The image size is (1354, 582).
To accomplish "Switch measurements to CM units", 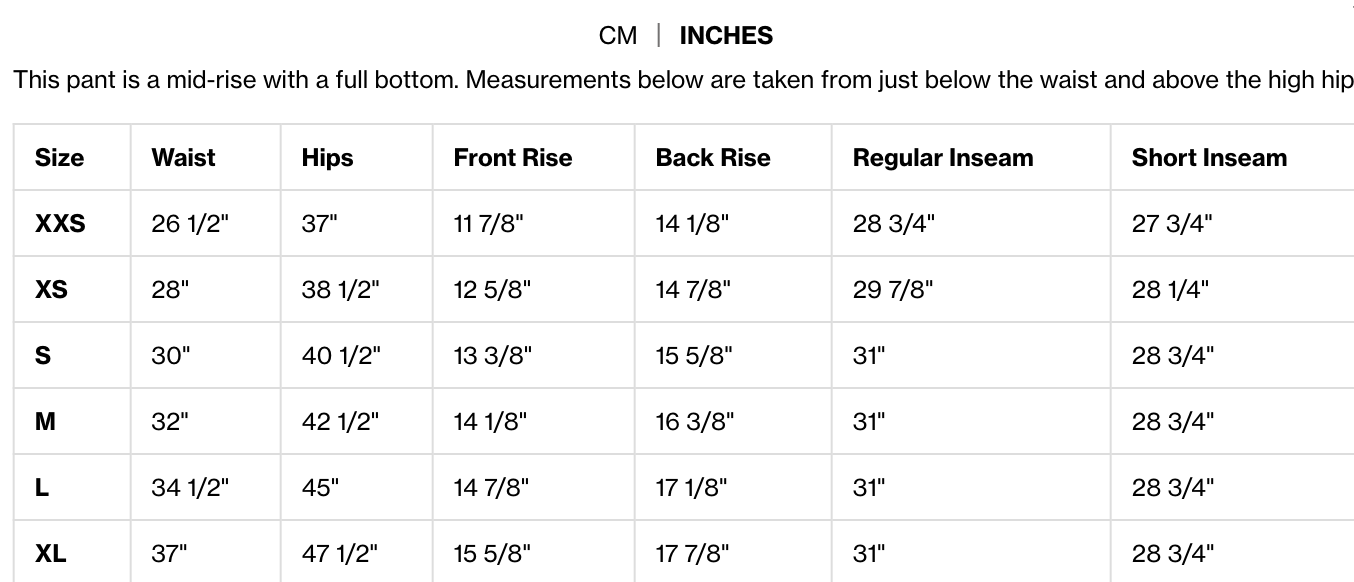I will pyautogui.click(x=617, y=36).
